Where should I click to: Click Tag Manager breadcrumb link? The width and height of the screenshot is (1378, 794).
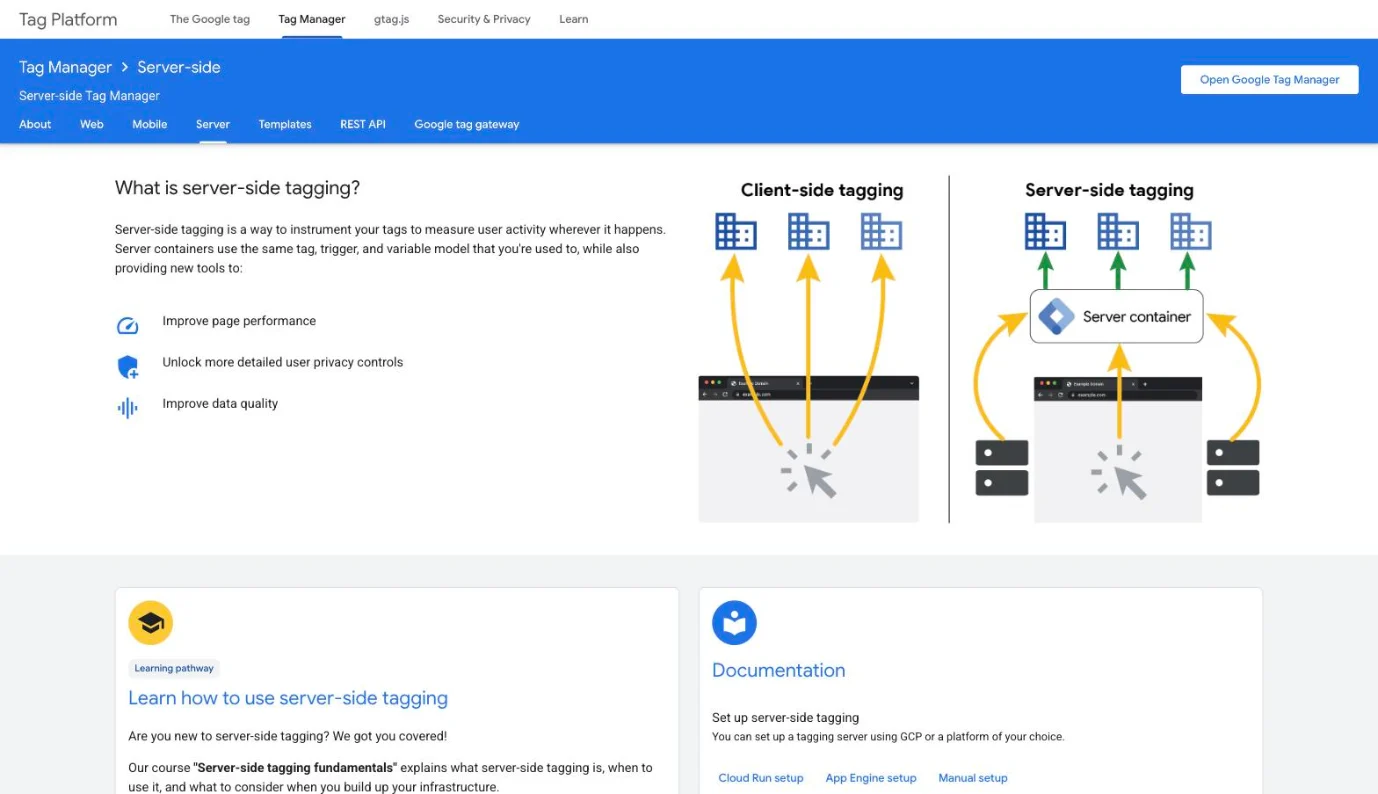tap(65, 67)
